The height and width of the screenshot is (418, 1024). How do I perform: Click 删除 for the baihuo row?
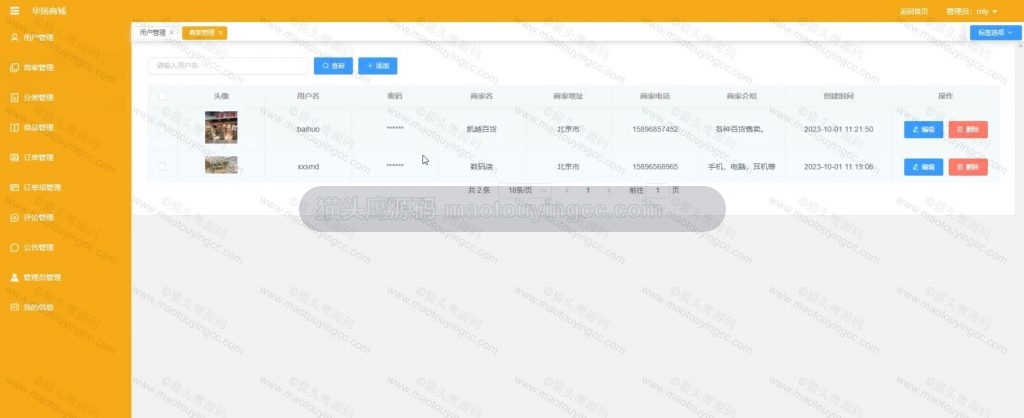(x=968, y=129)
